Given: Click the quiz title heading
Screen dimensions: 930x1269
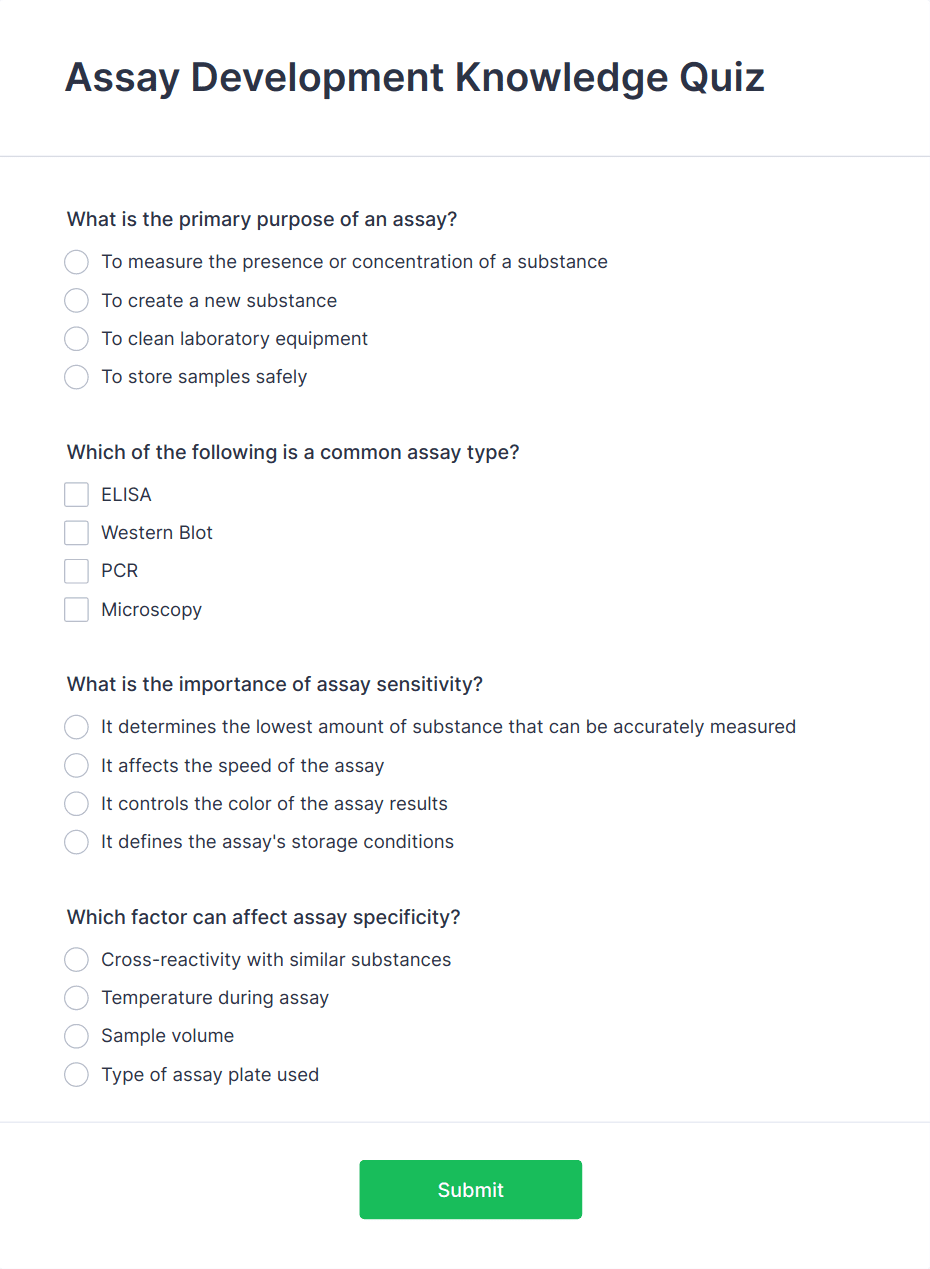Looking at the screenshot, I should coord(414,77).
